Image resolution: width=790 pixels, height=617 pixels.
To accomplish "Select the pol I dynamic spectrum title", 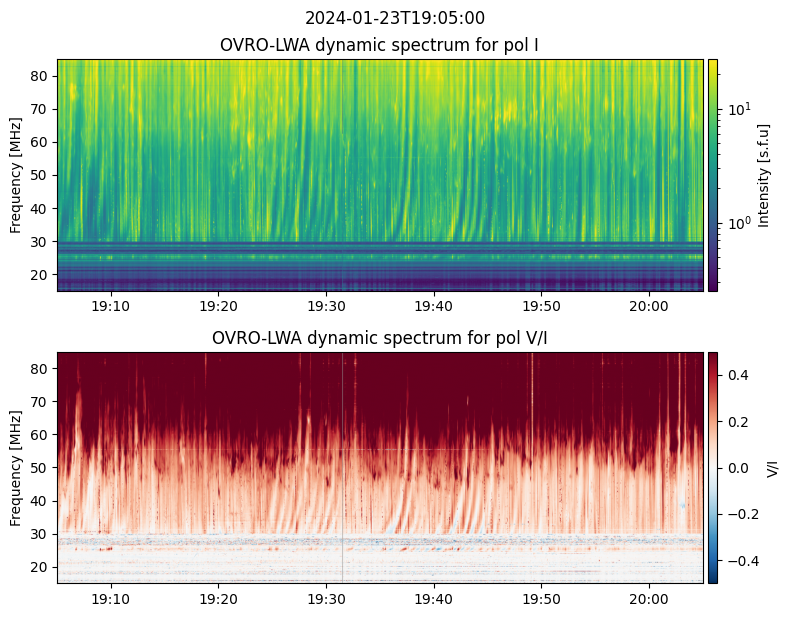I will point(380,45).
